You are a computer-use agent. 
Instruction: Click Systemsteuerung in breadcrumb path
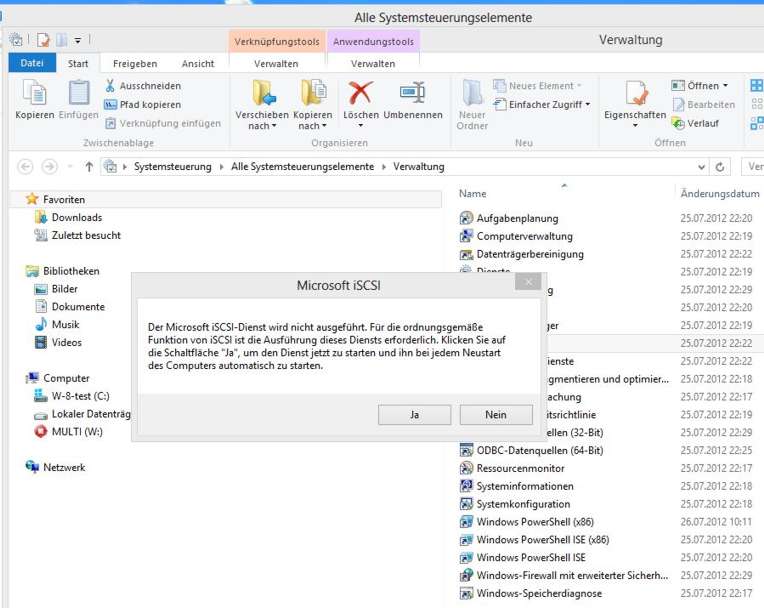click(x=172, y=167)
